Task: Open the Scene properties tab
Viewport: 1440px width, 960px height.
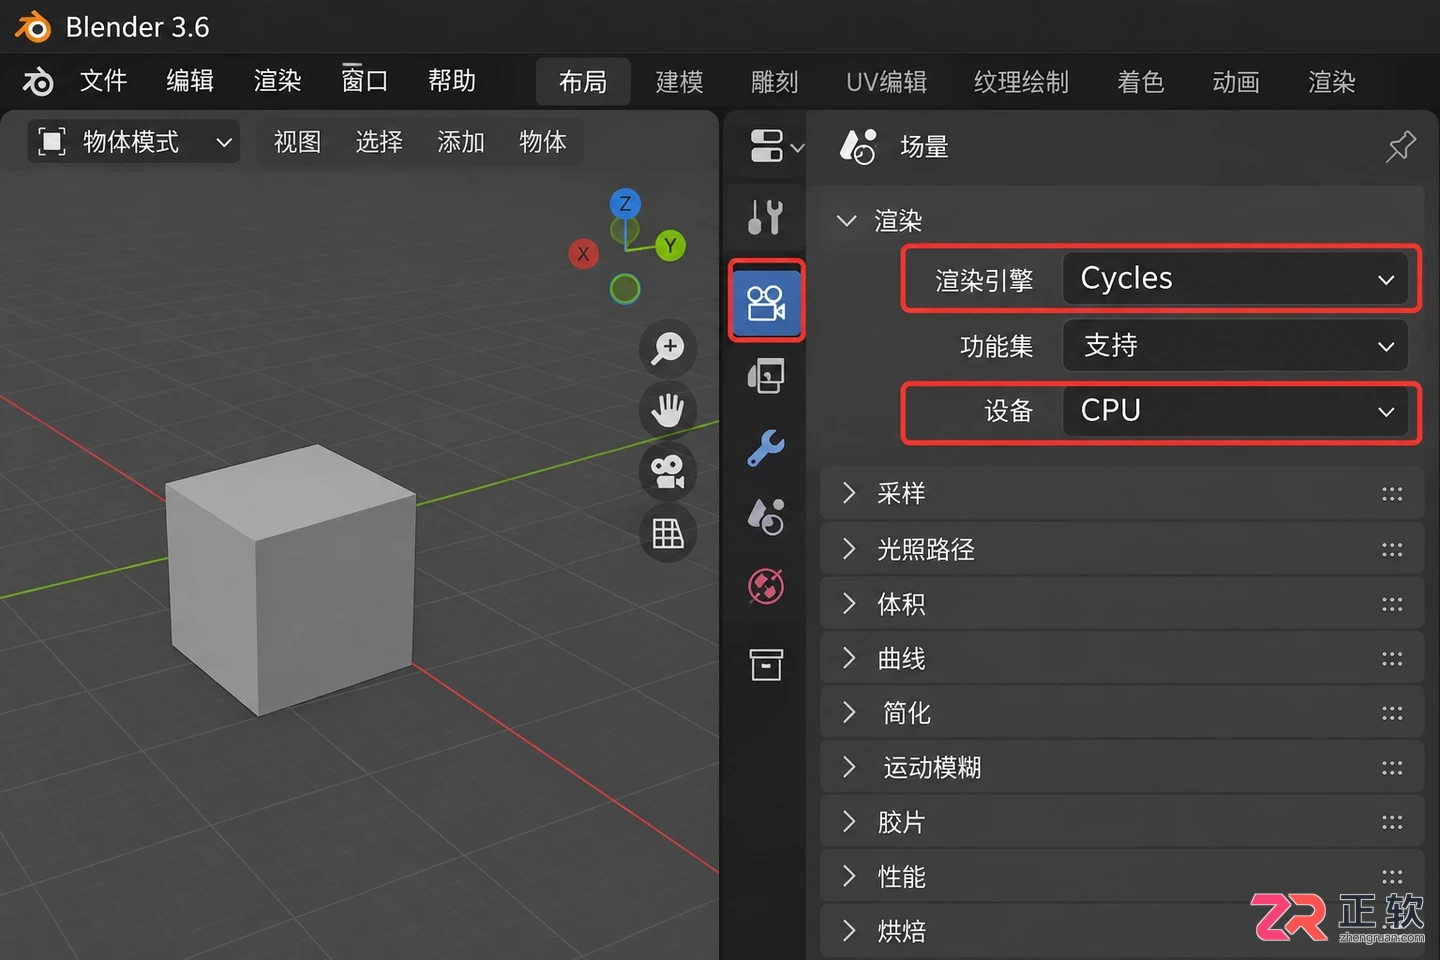Action: [766, 517]
